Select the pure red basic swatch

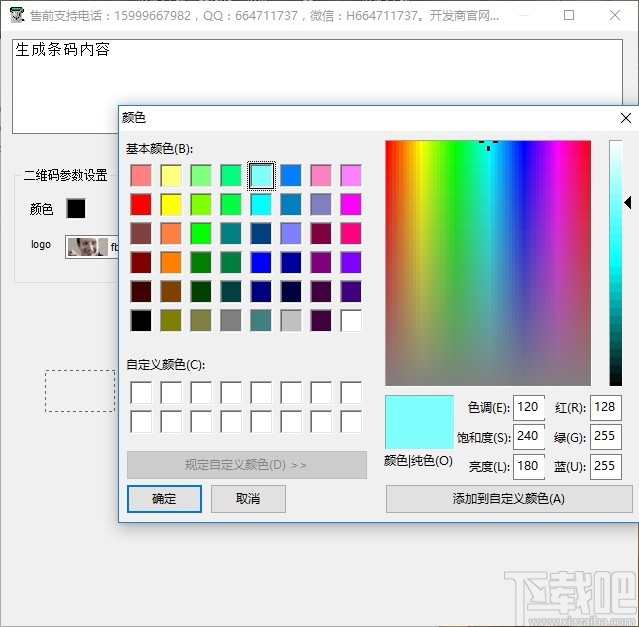[141, 205]
